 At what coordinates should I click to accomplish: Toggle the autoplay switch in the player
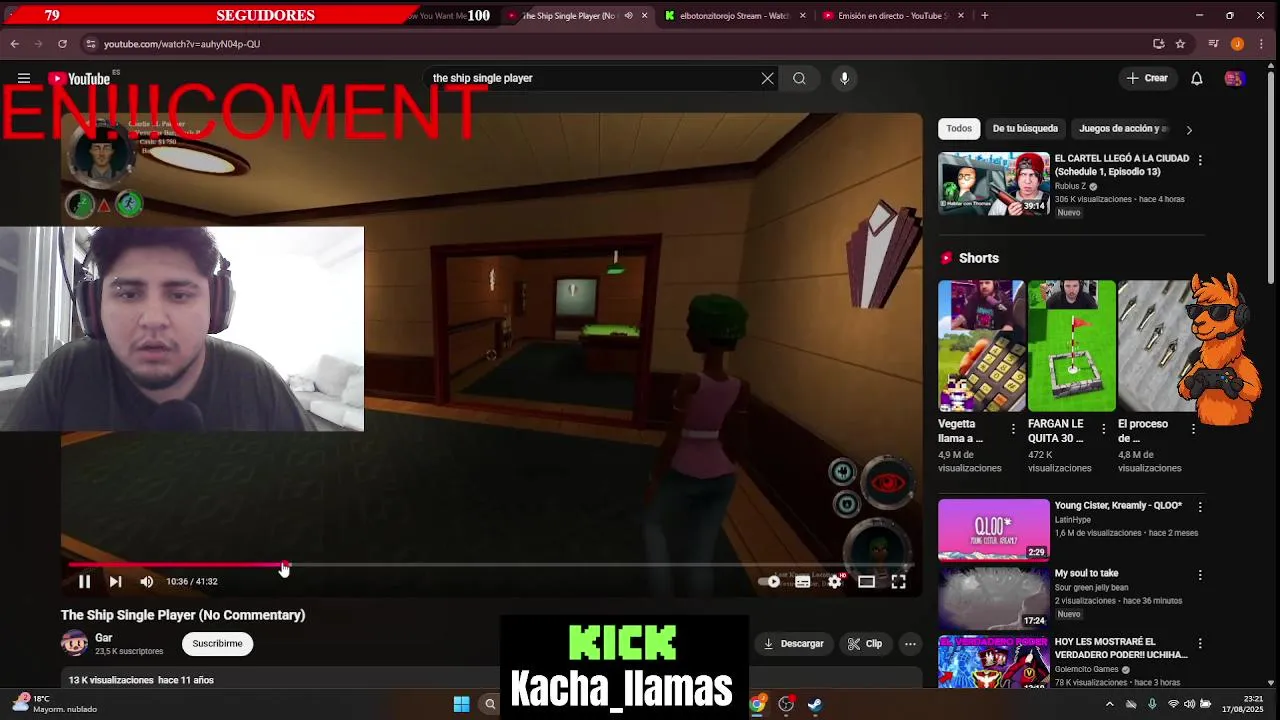[x=769, y=581]
